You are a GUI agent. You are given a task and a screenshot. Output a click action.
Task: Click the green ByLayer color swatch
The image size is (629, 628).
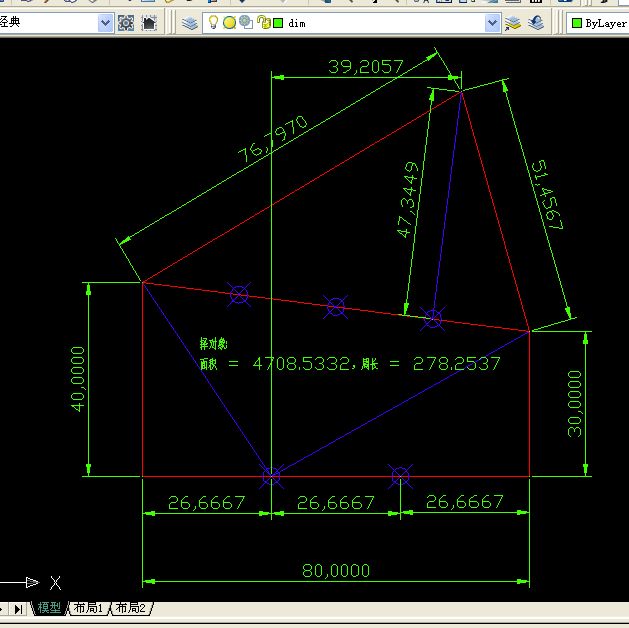pos(576,23)
